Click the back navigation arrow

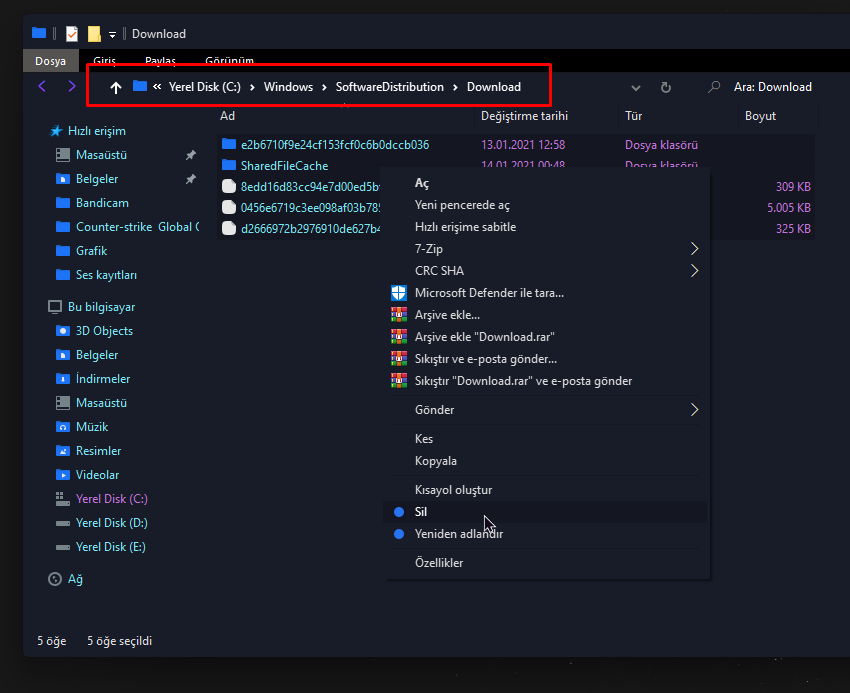(42, 87)
